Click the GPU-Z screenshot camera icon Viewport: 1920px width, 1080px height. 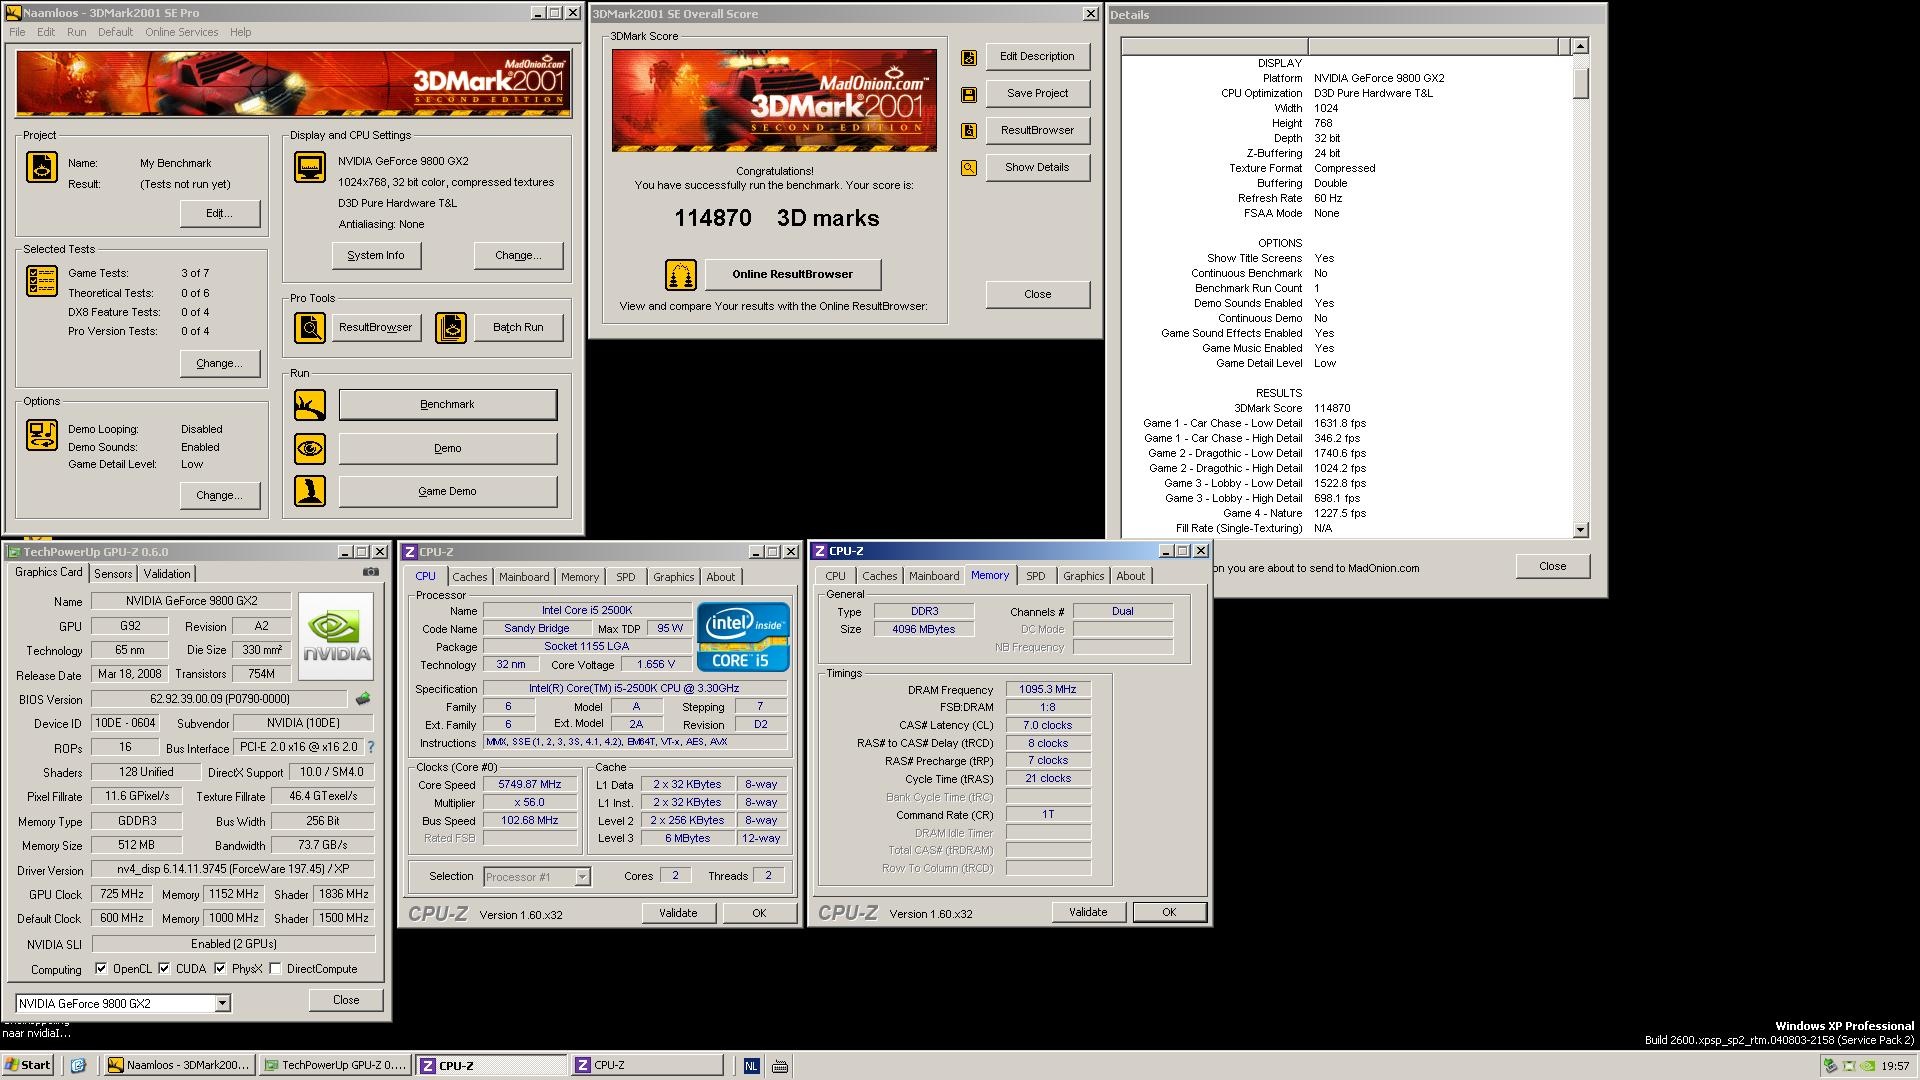point(370,572)
